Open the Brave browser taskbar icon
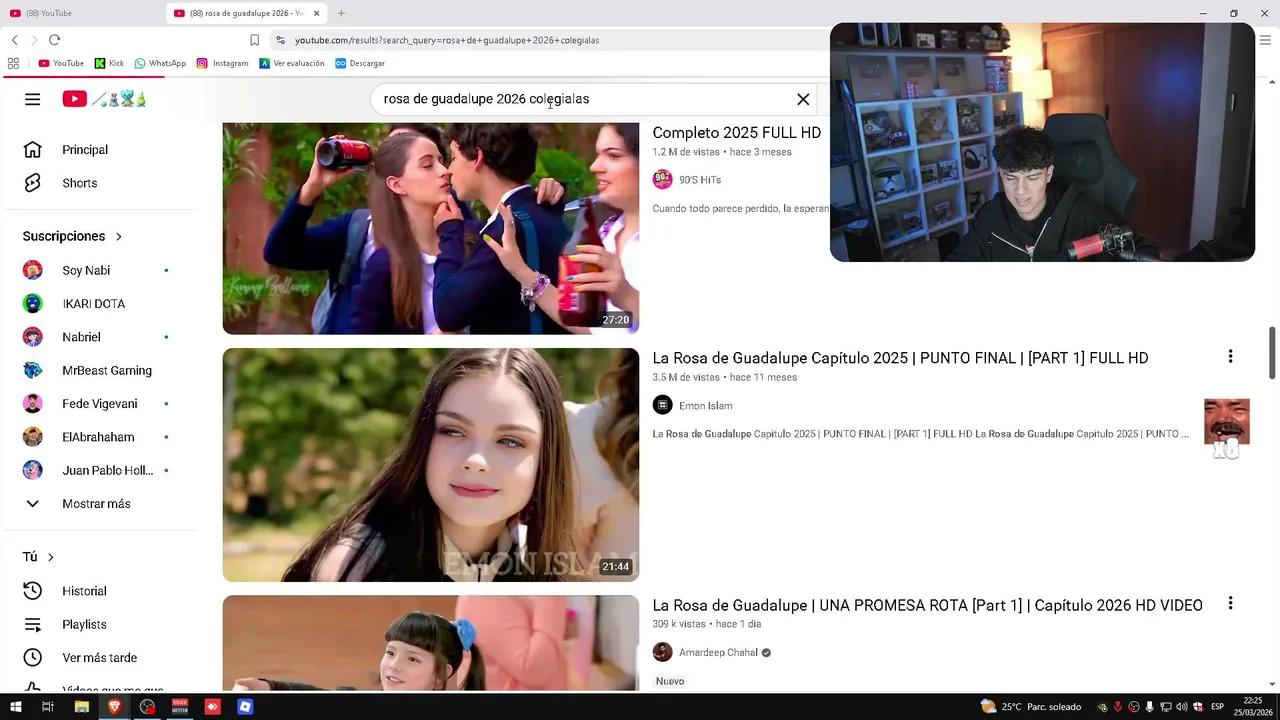The height and width of the screenshot is (720, 1280). pos(114,707)
